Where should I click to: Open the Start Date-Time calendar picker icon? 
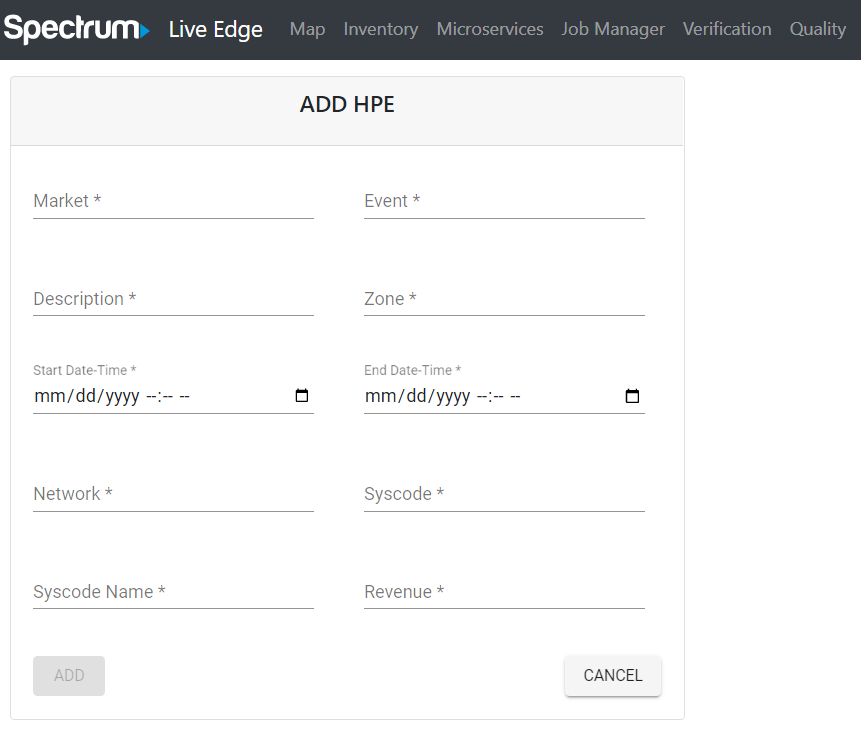point(301,395)
